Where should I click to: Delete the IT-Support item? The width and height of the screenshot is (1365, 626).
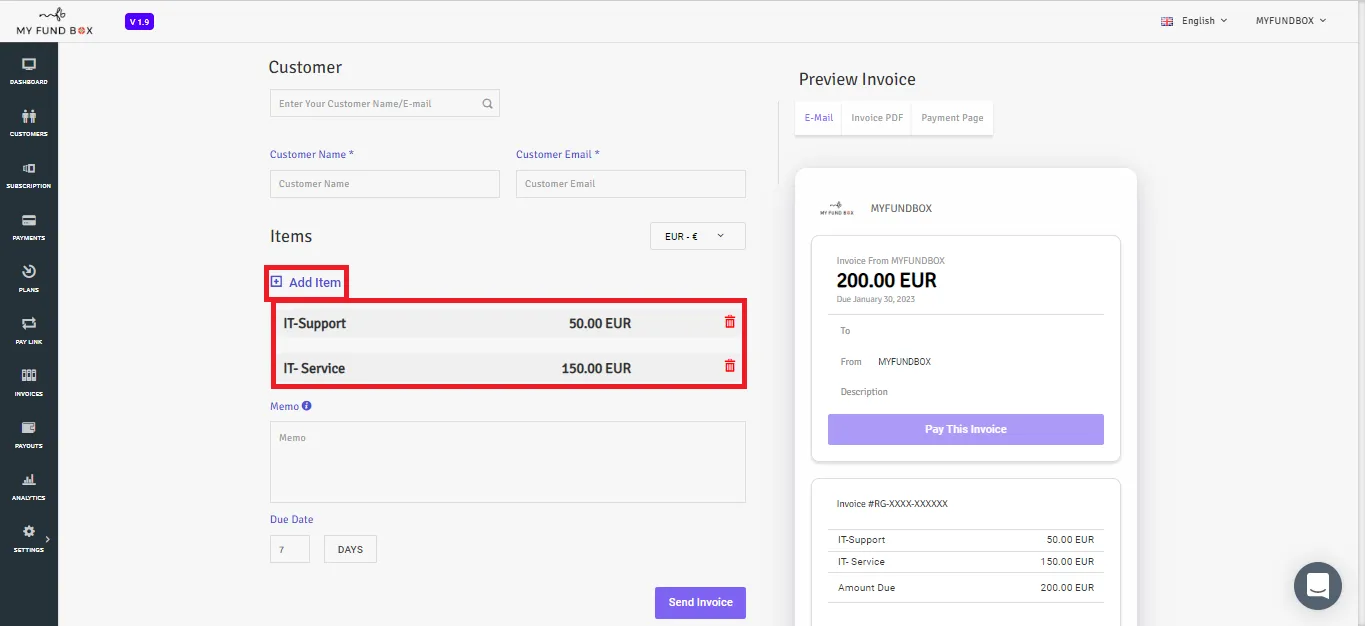[x=730, y=322]
